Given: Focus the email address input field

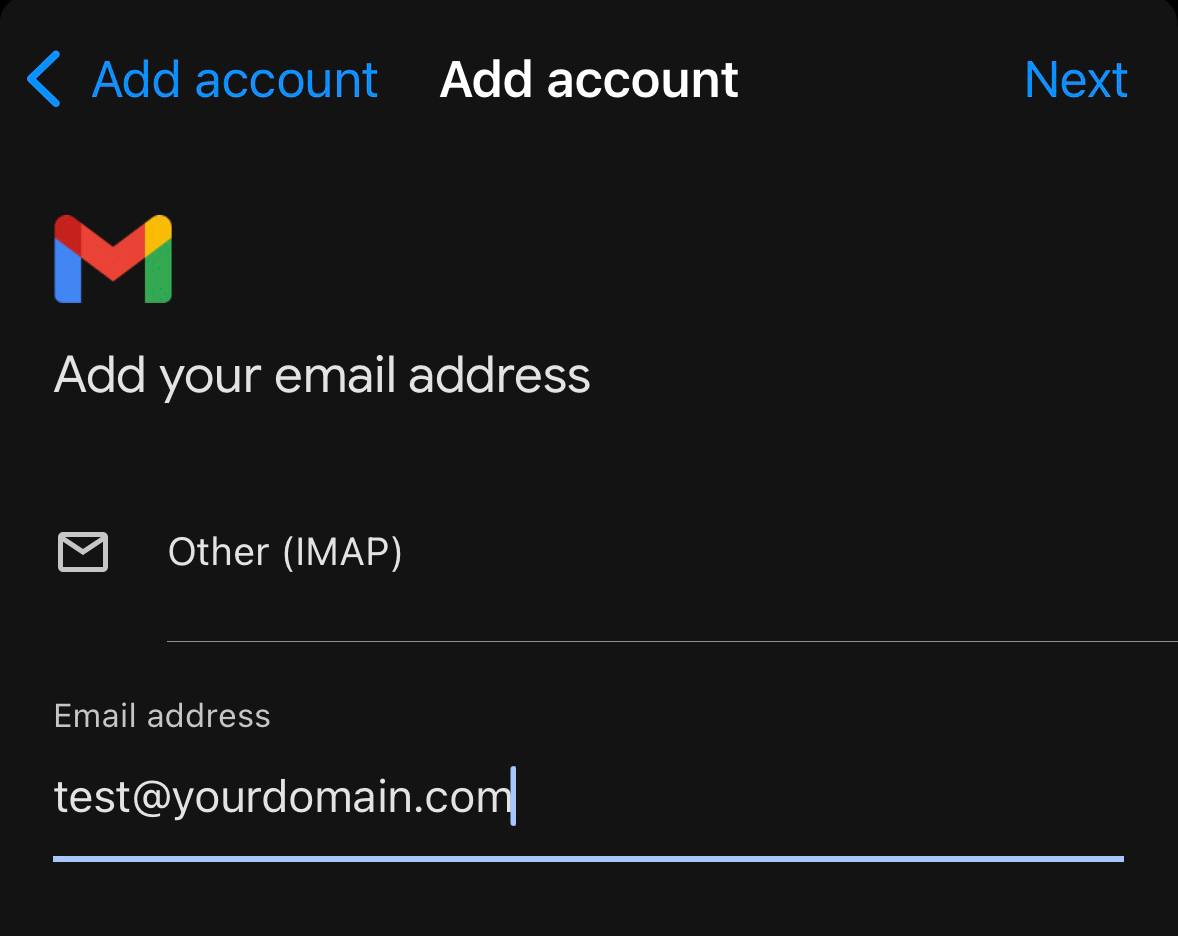Looking at the screenshot, I should coord(588,798).
